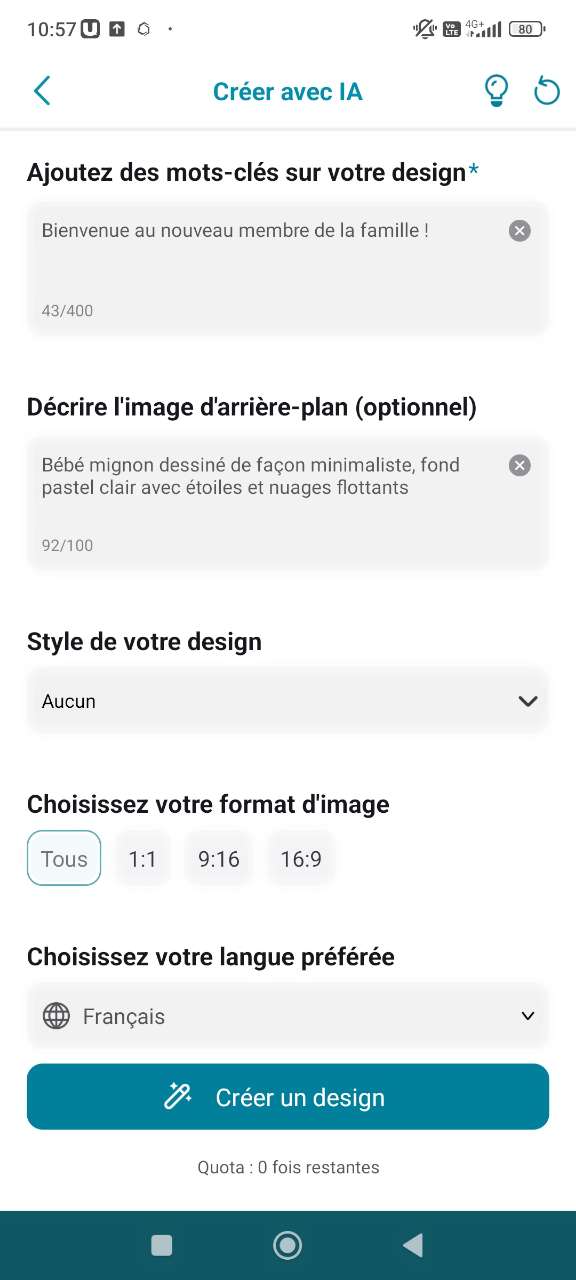Viewport: 576px width, 1280px height.
Task: Tap the Créer avec IA title
Action: tap(288, 90)
